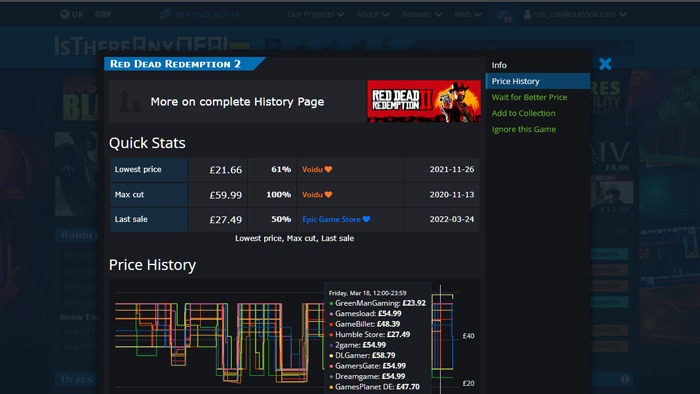Click the Friday, Mar 18 tooltip date
Viewport: 700px width, 394px height.
click(x=367, y=293)
